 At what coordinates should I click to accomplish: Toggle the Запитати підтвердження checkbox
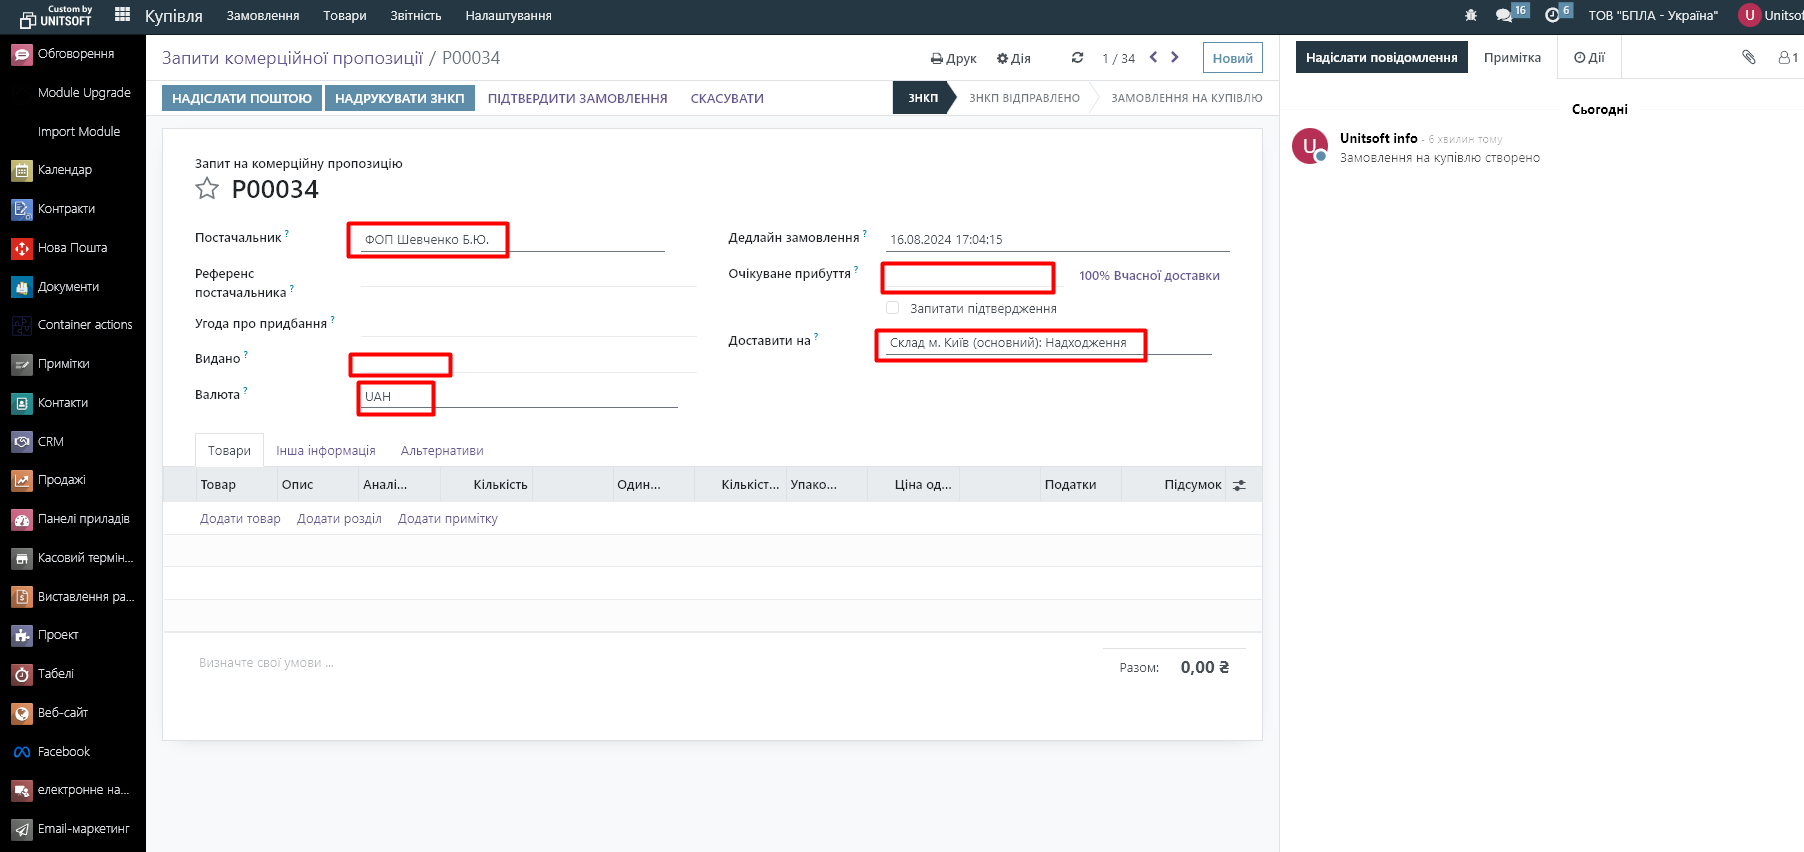point(892,308)
